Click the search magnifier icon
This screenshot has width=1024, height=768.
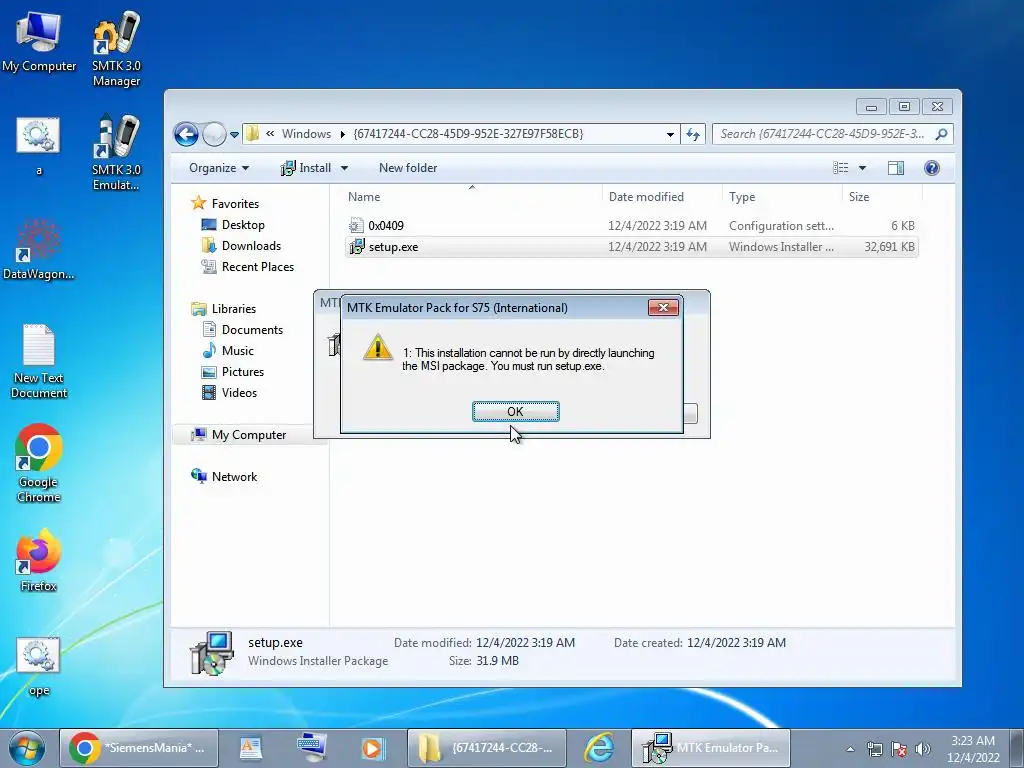coord(941,134)
